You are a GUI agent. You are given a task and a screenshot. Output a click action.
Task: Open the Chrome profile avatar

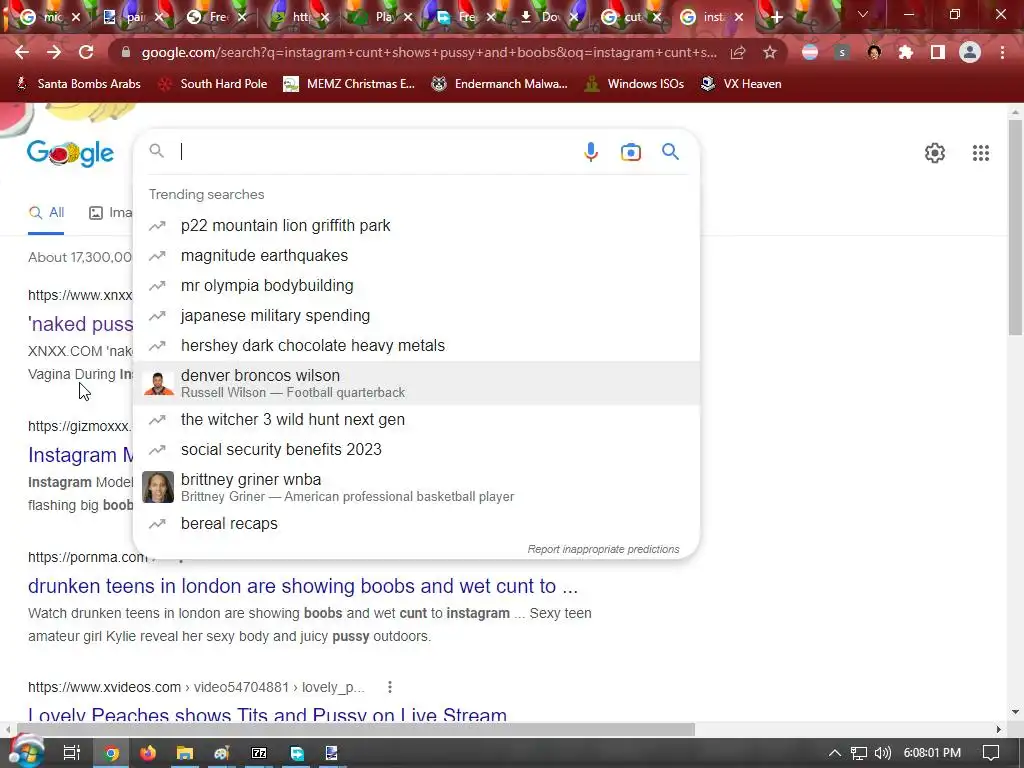(x=970, y=52)
